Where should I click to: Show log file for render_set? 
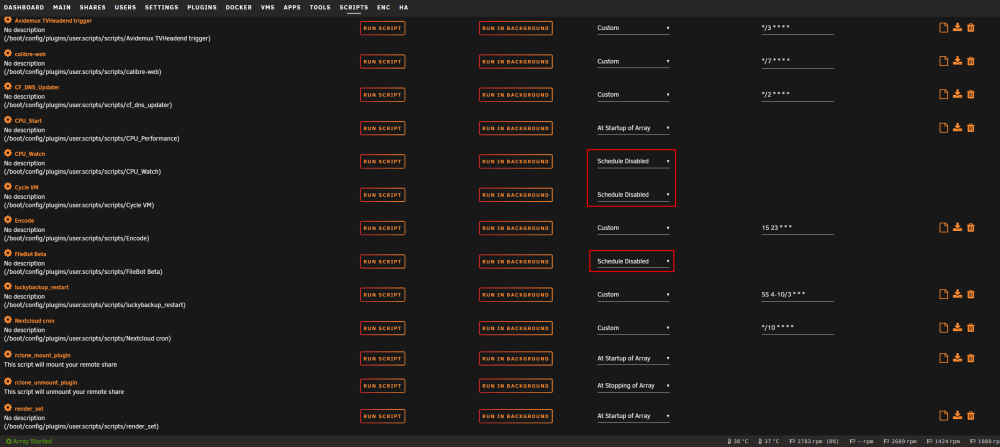click(x=943, y=416)
